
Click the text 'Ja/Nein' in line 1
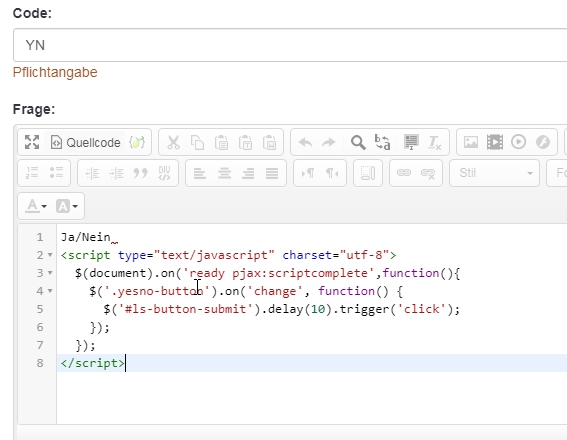tap(86, 237)
